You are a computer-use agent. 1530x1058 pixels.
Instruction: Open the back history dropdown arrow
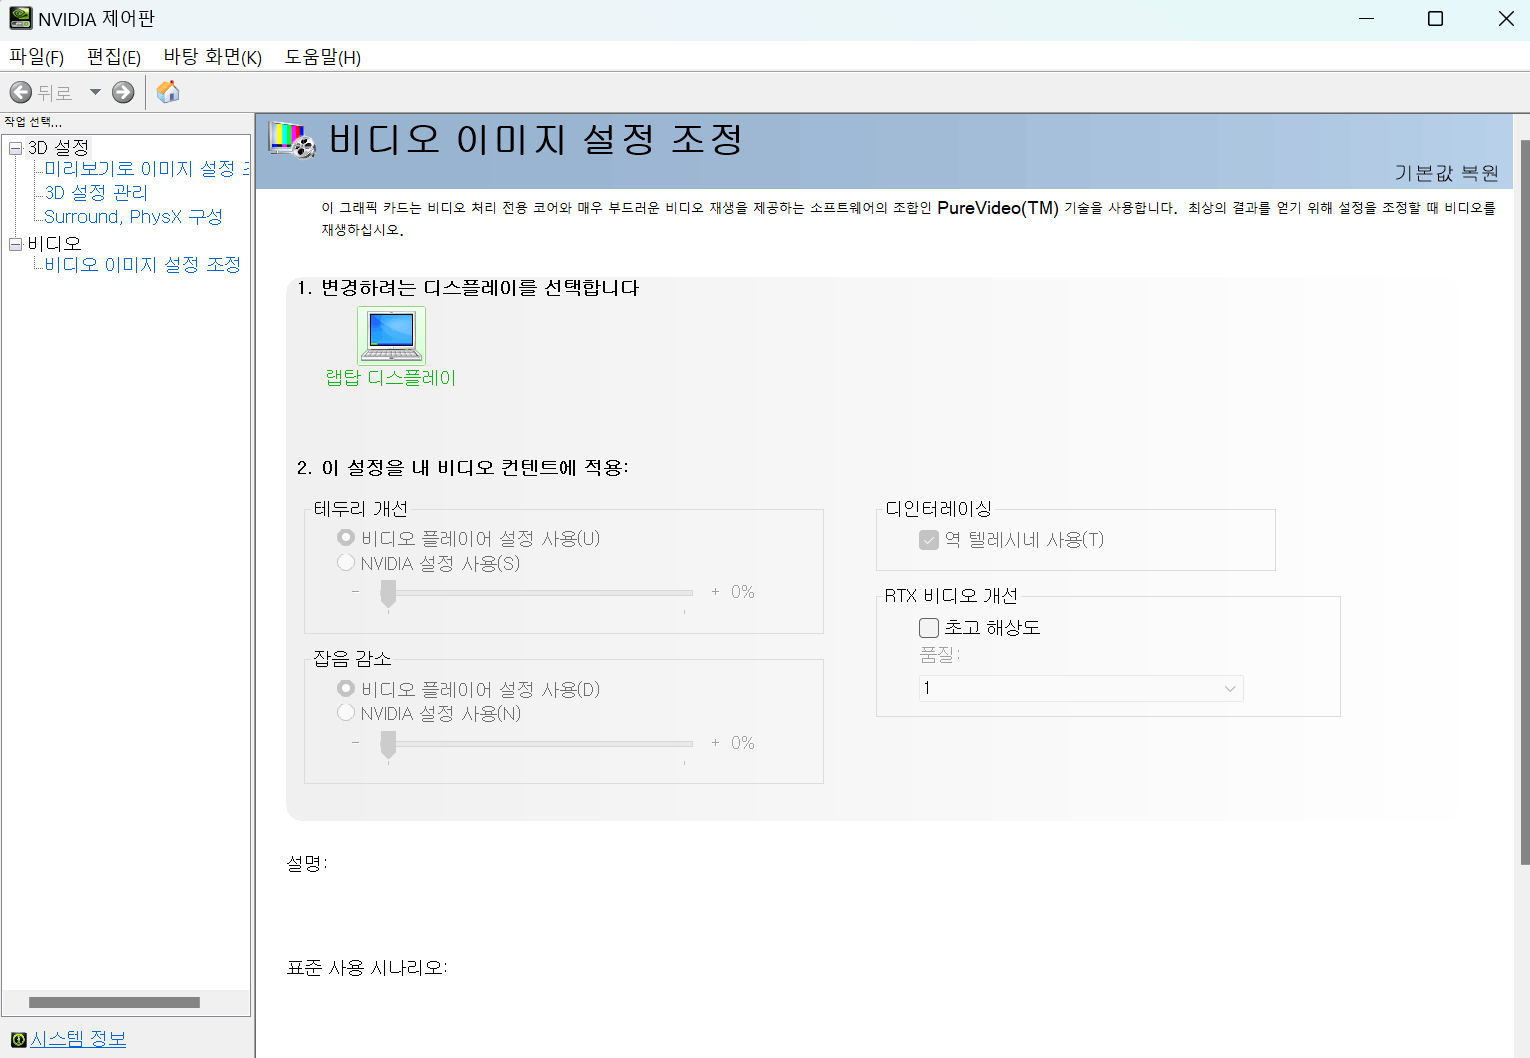[x=95, y=92]
